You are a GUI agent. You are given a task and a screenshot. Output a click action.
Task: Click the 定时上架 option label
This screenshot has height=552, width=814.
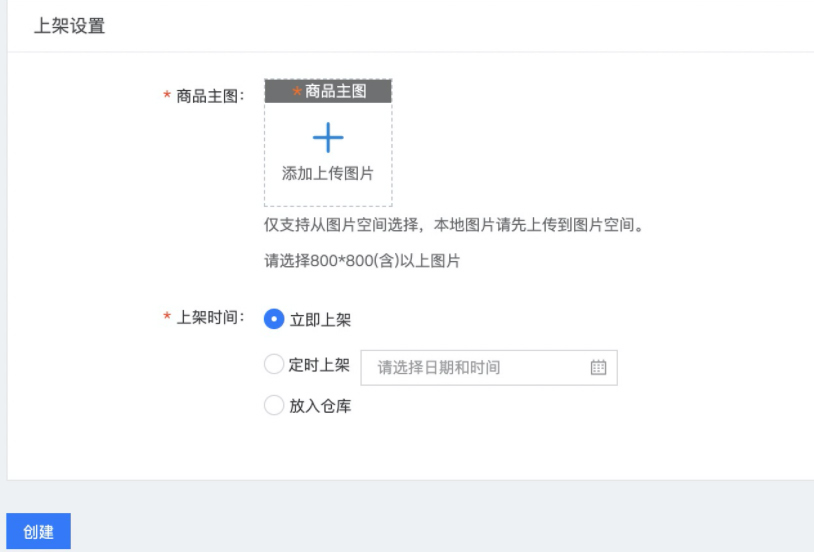tap(319, 365)
